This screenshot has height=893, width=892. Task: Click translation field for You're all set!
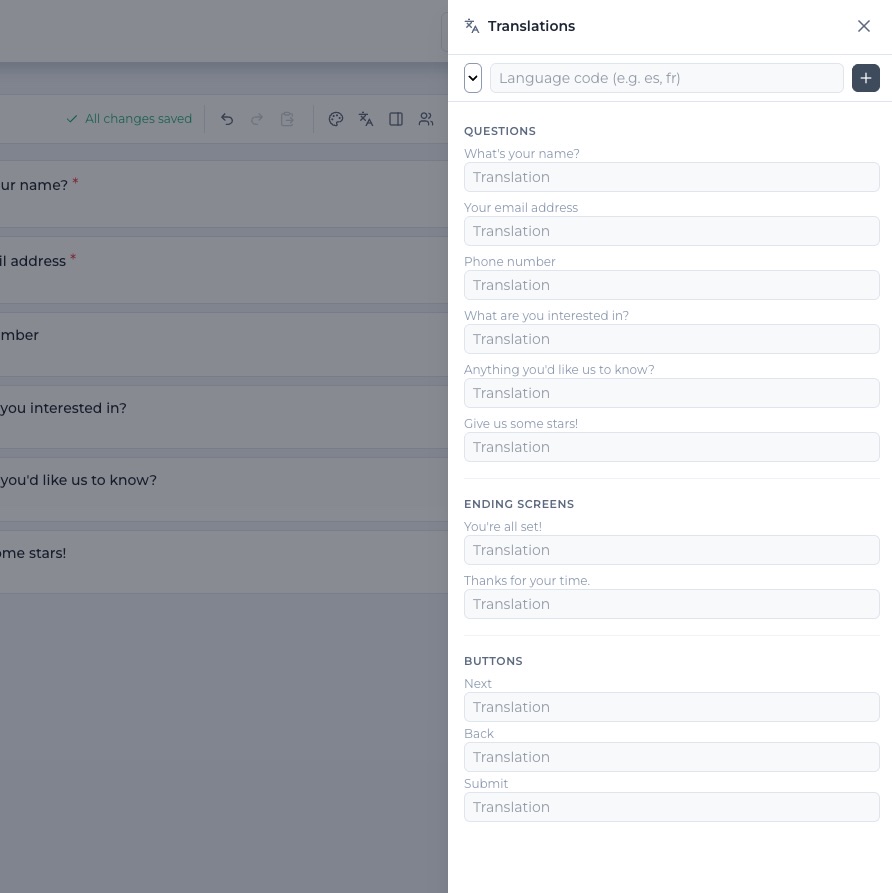672,550
